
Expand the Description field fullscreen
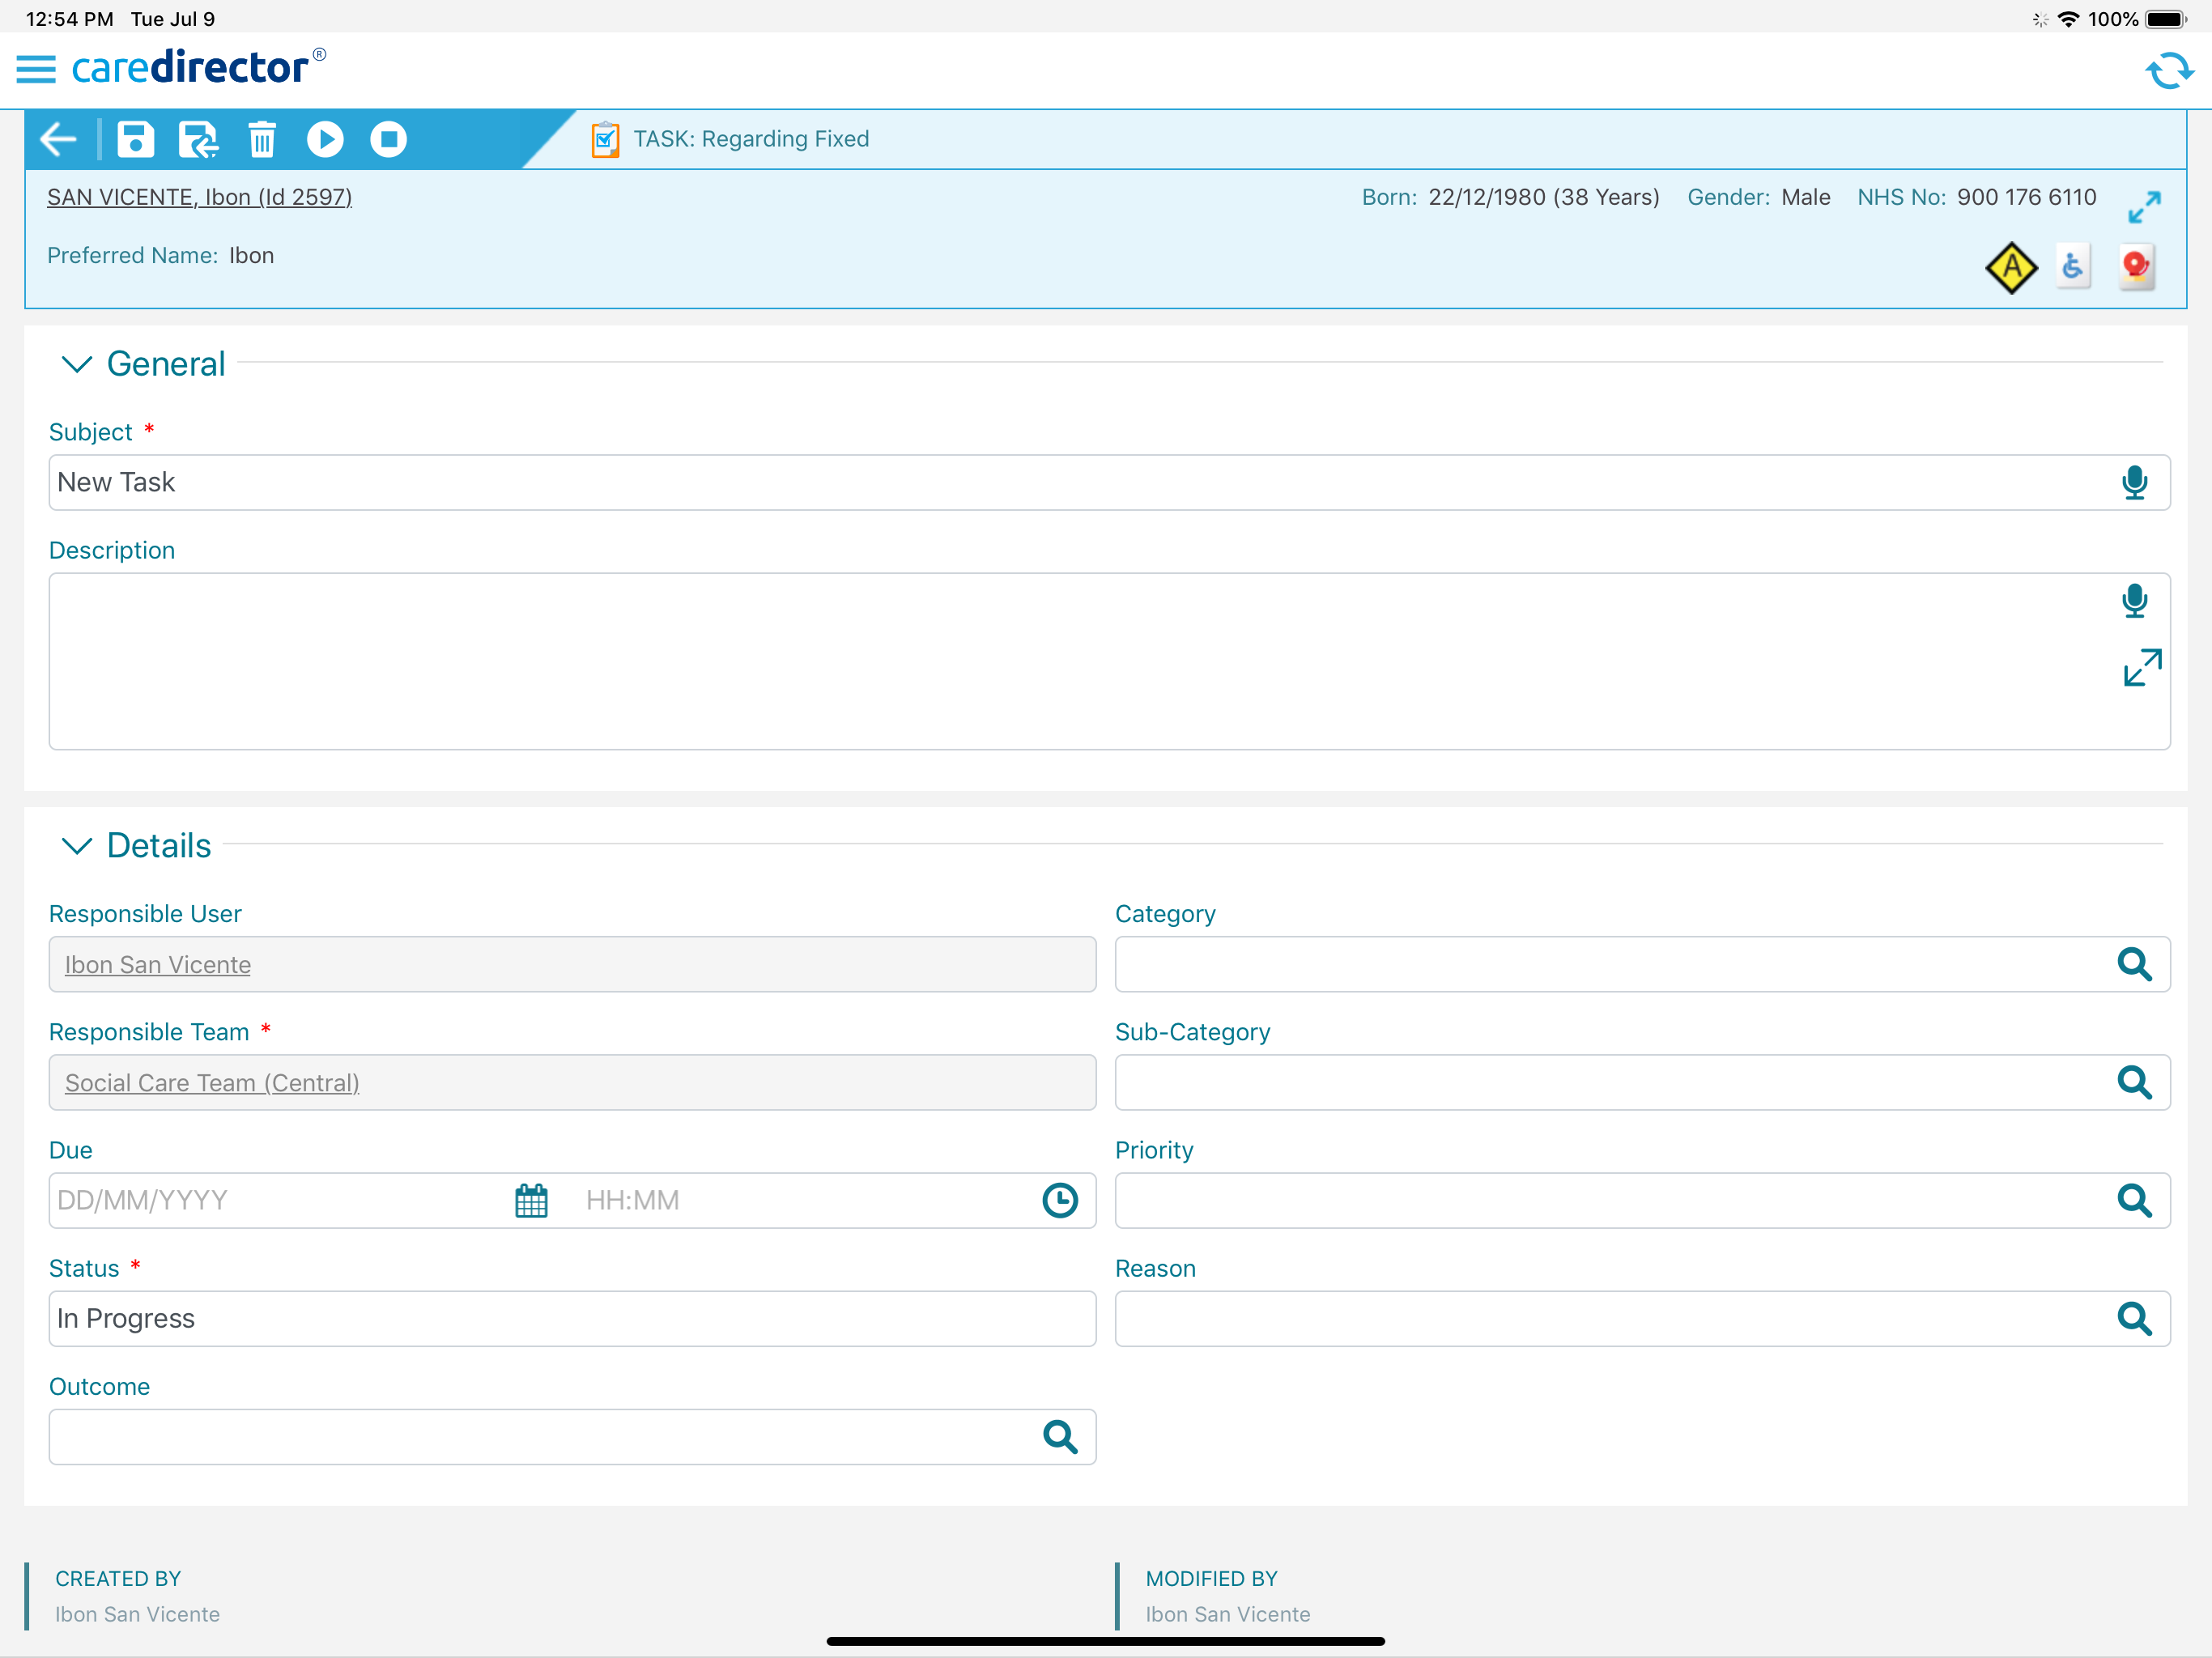[x=2142, y=667]
